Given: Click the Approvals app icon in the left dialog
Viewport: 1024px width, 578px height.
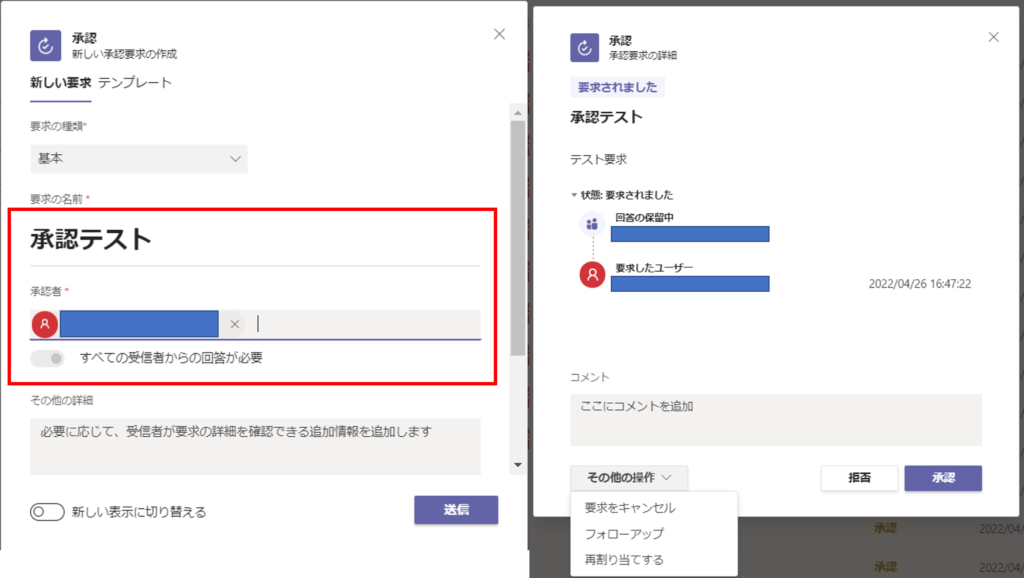Looking at the screenshot, I should [x=46, y=45].
